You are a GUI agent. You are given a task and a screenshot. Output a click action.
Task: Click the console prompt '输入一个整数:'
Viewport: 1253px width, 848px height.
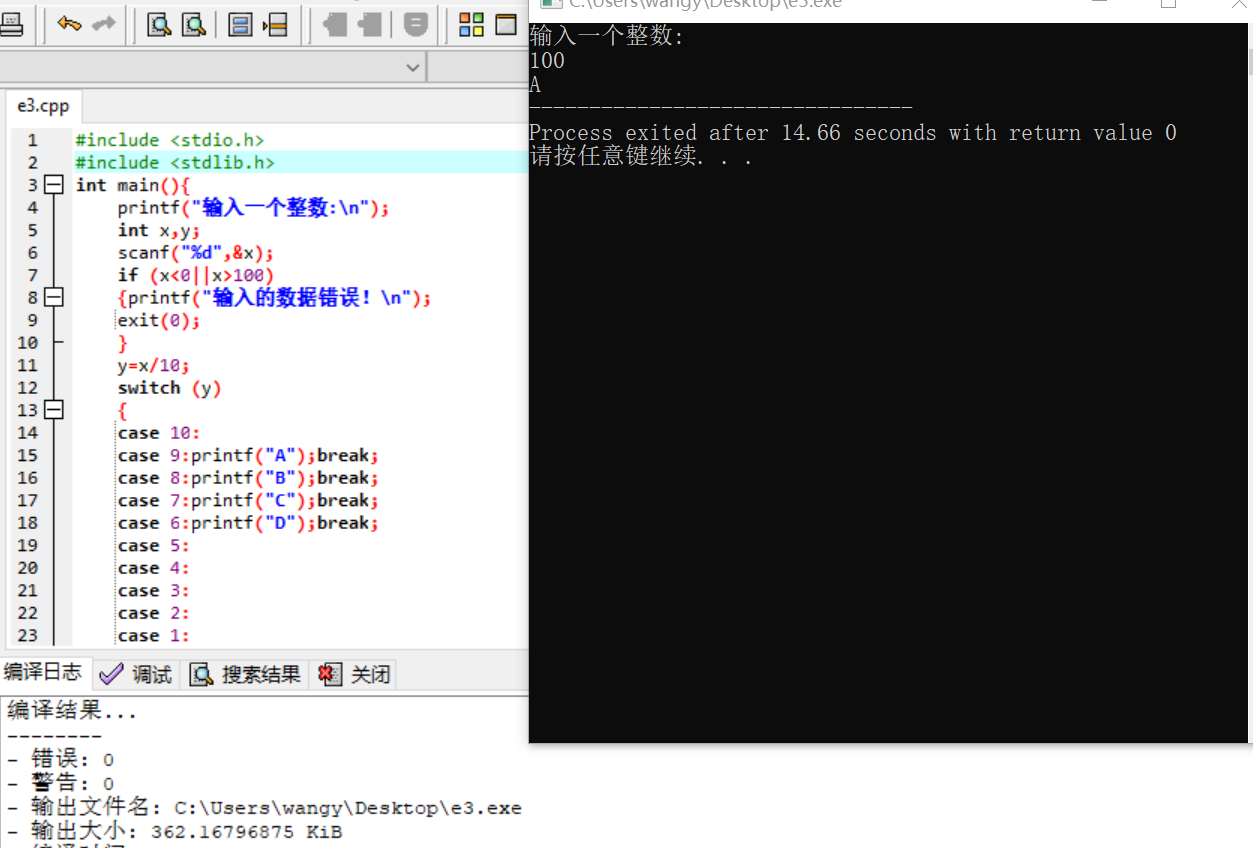(607, 37)
